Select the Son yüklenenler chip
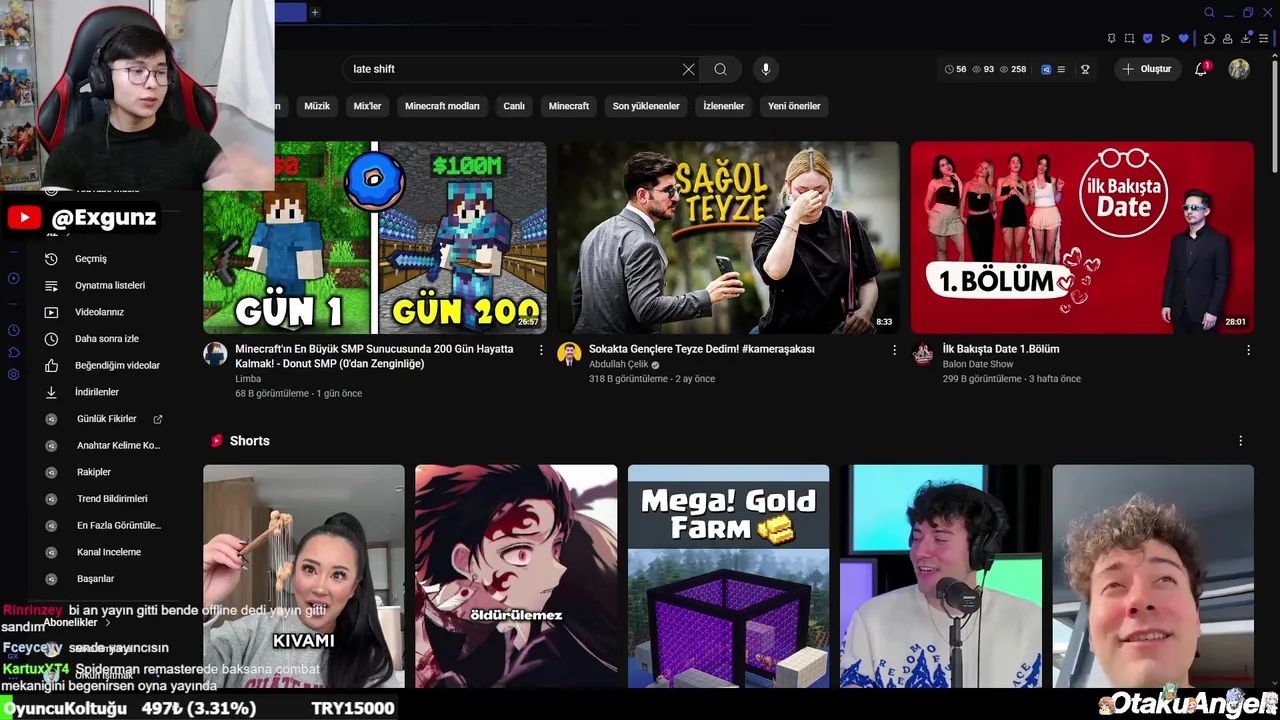Image resolution: width=1280 pixels, height=720 pixels. click(646, 106)
